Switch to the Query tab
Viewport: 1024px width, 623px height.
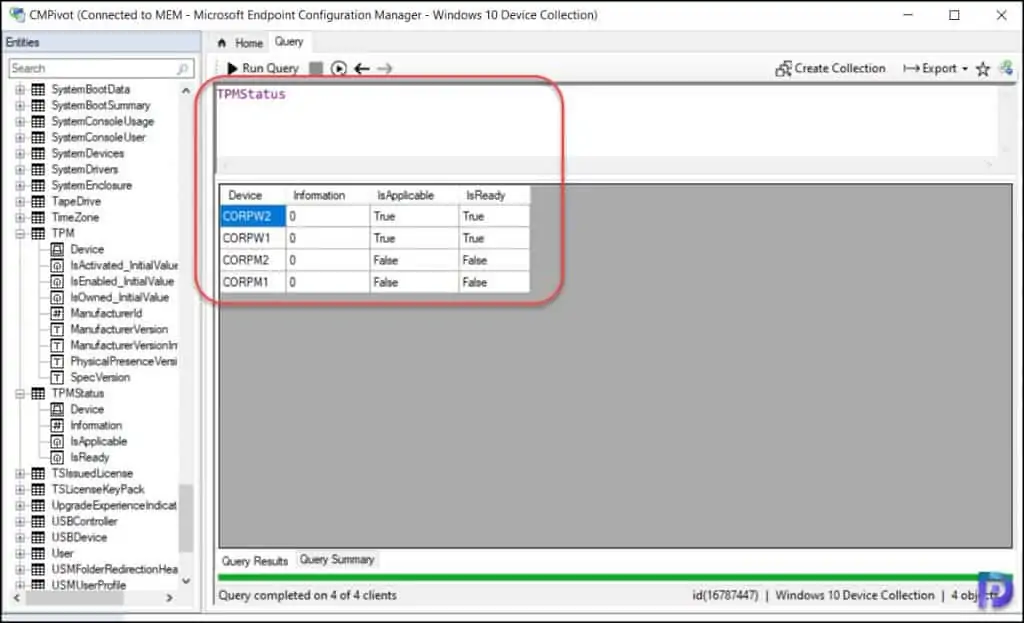click(289, 42)
